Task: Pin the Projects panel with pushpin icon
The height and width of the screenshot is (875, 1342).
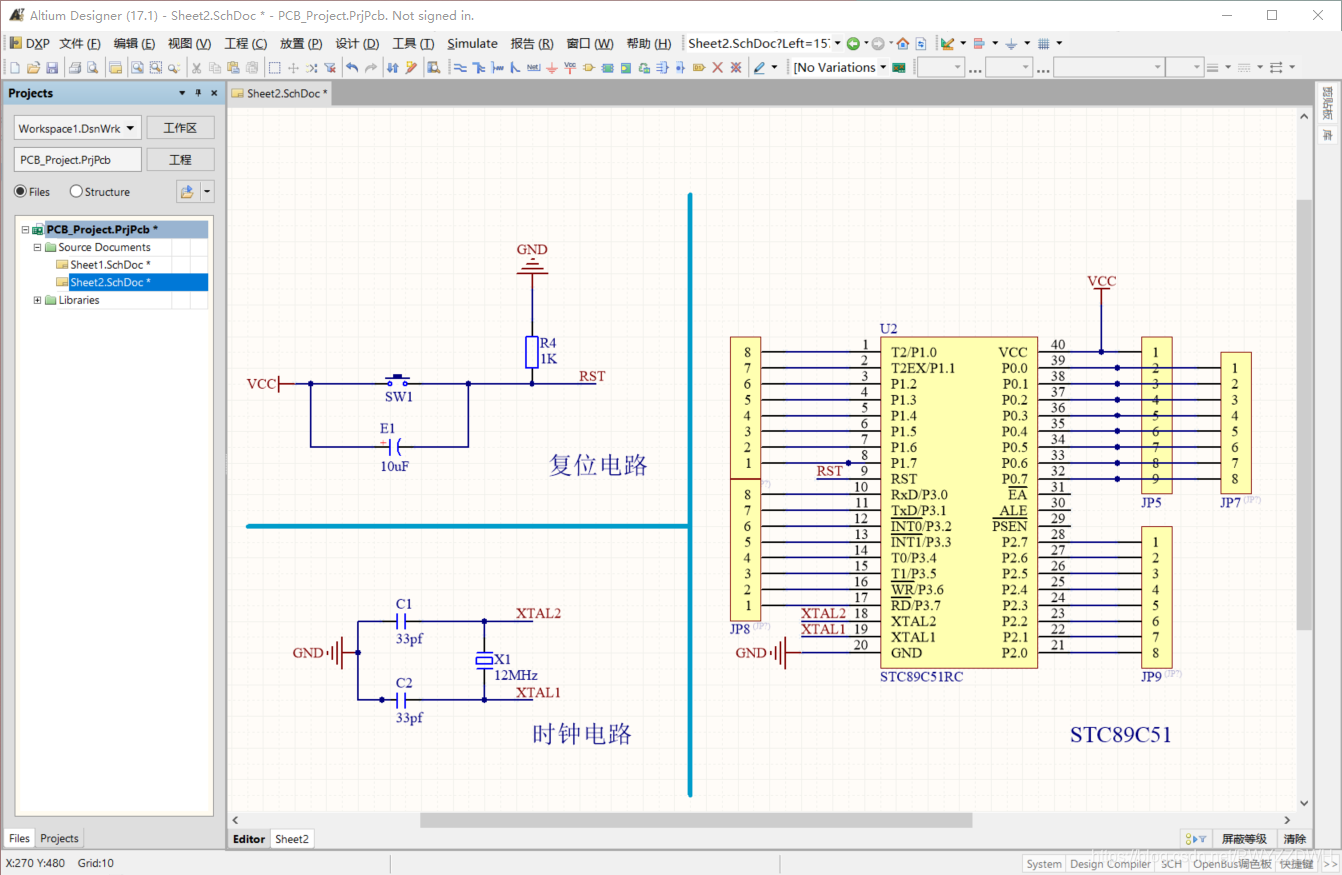Action: 198,93
